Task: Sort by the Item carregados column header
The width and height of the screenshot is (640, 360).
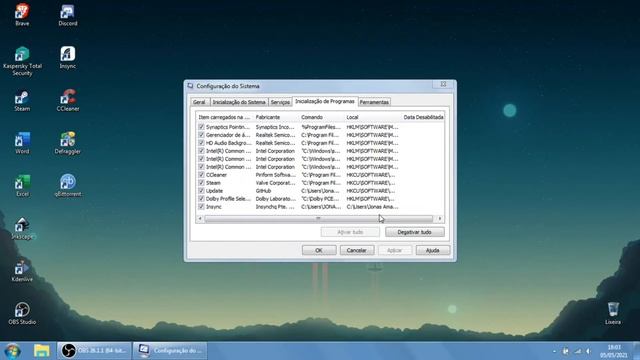Action: pyautogui.click(x=224, y=117)
